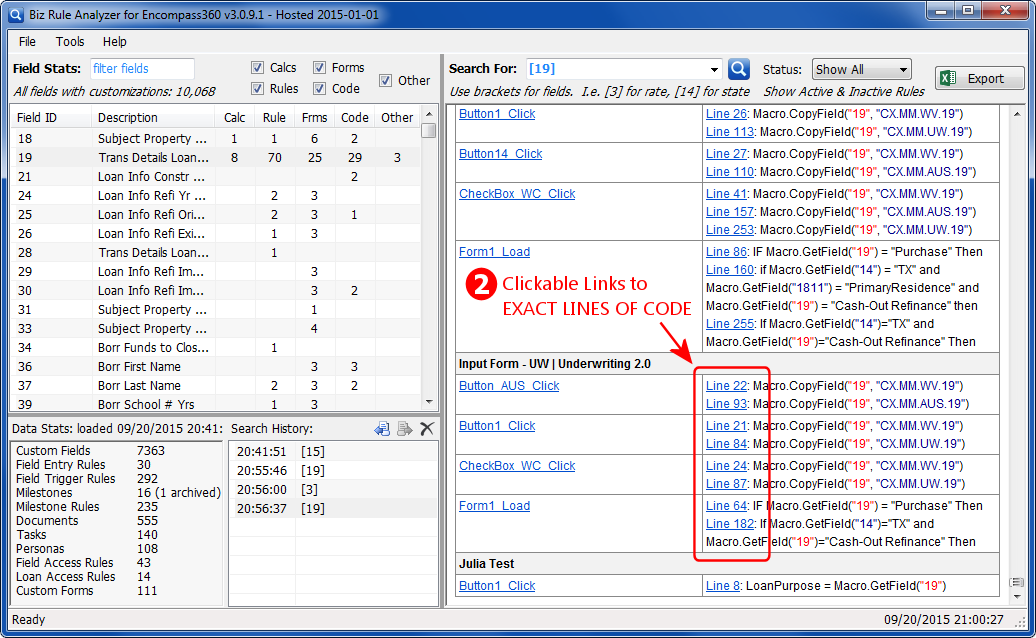The image size is (1036, 638).
Task: Open the Tools menu
Action: pyautogui.click(x=70, y=42)
